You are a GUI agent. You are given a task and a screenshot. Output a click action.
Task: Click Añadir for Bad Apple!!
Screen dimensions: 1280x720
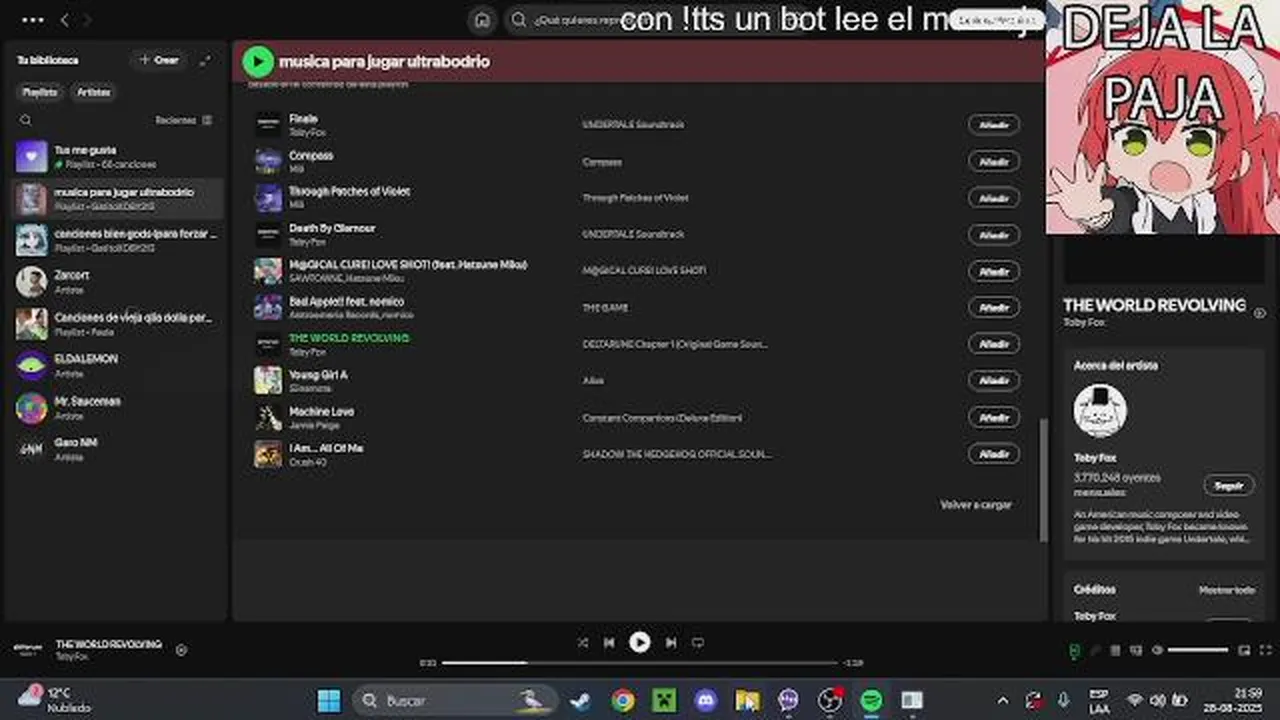[x=994, y=307]
